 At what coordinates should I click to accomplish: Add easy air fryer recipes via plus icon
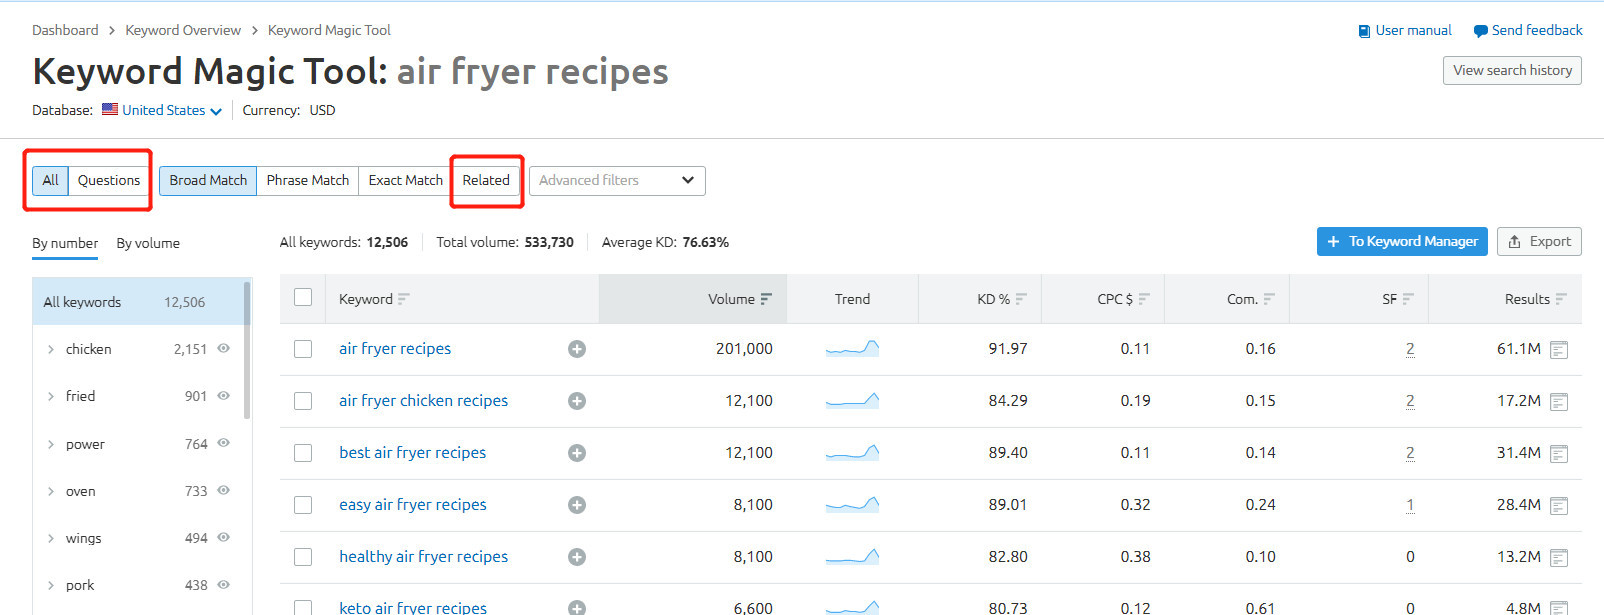point(577,505)
